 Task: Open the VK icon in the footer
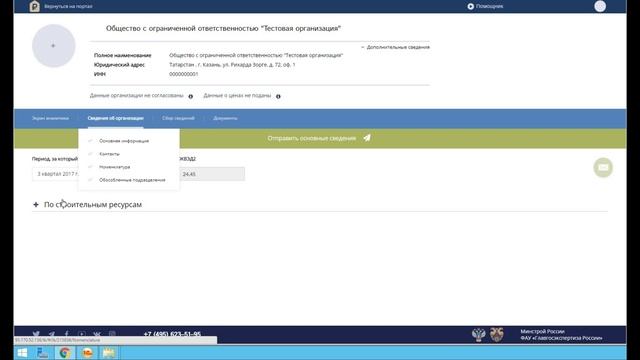click(x=97, y=334)
